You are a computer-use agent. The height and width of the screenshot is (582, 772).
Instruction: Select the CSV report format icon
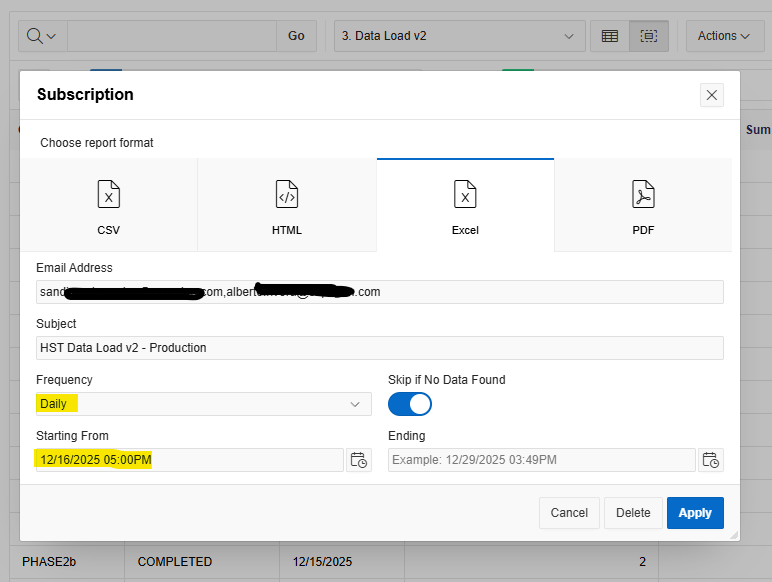coord(108,194)
